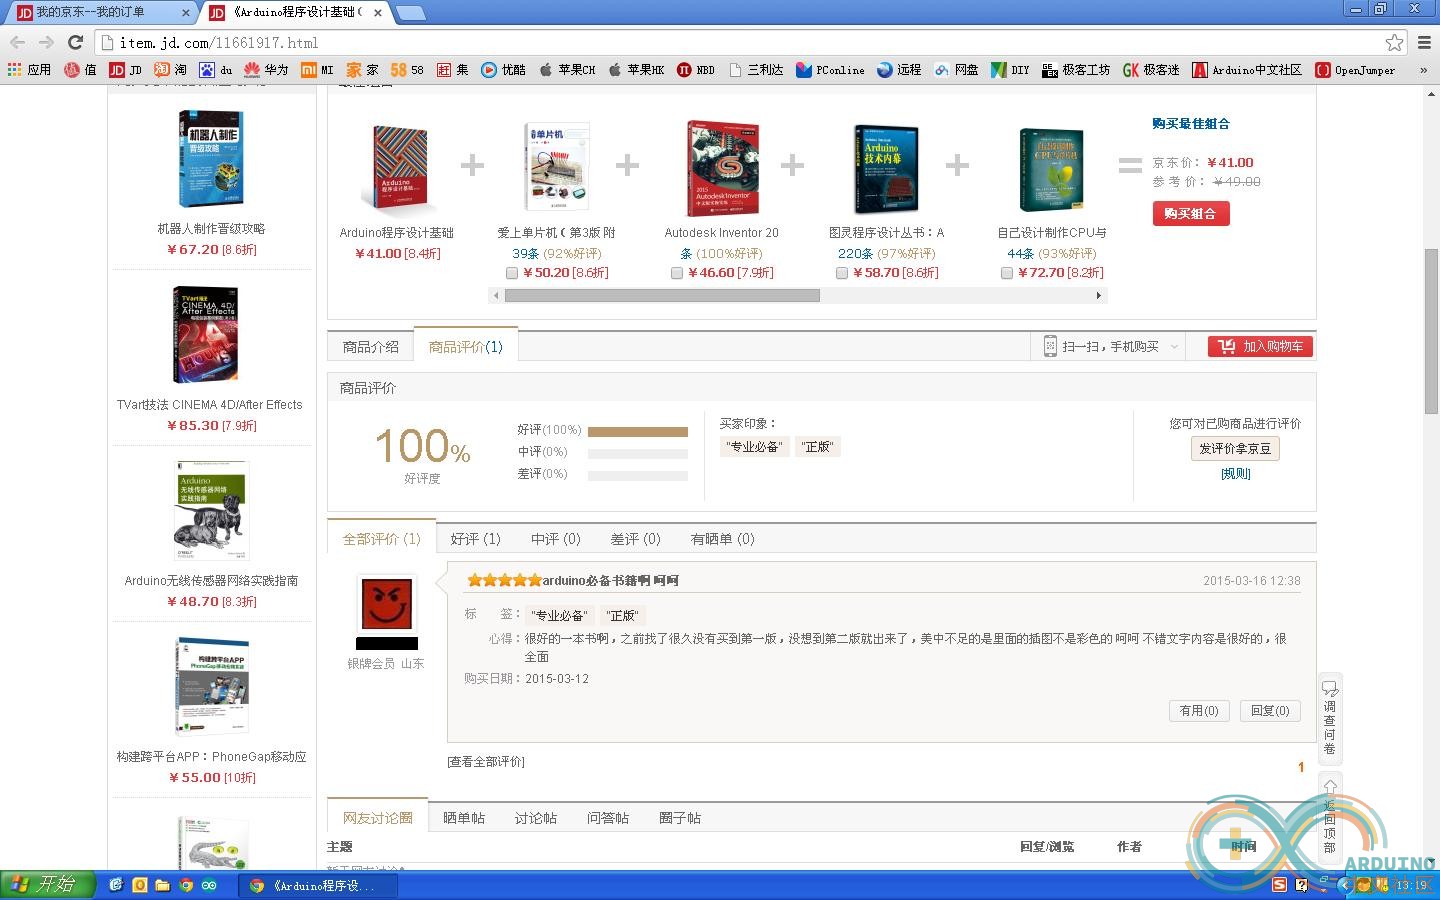Open the 极客工坊 bookmark
The image size is (1440, 900).
point(1076,70)
